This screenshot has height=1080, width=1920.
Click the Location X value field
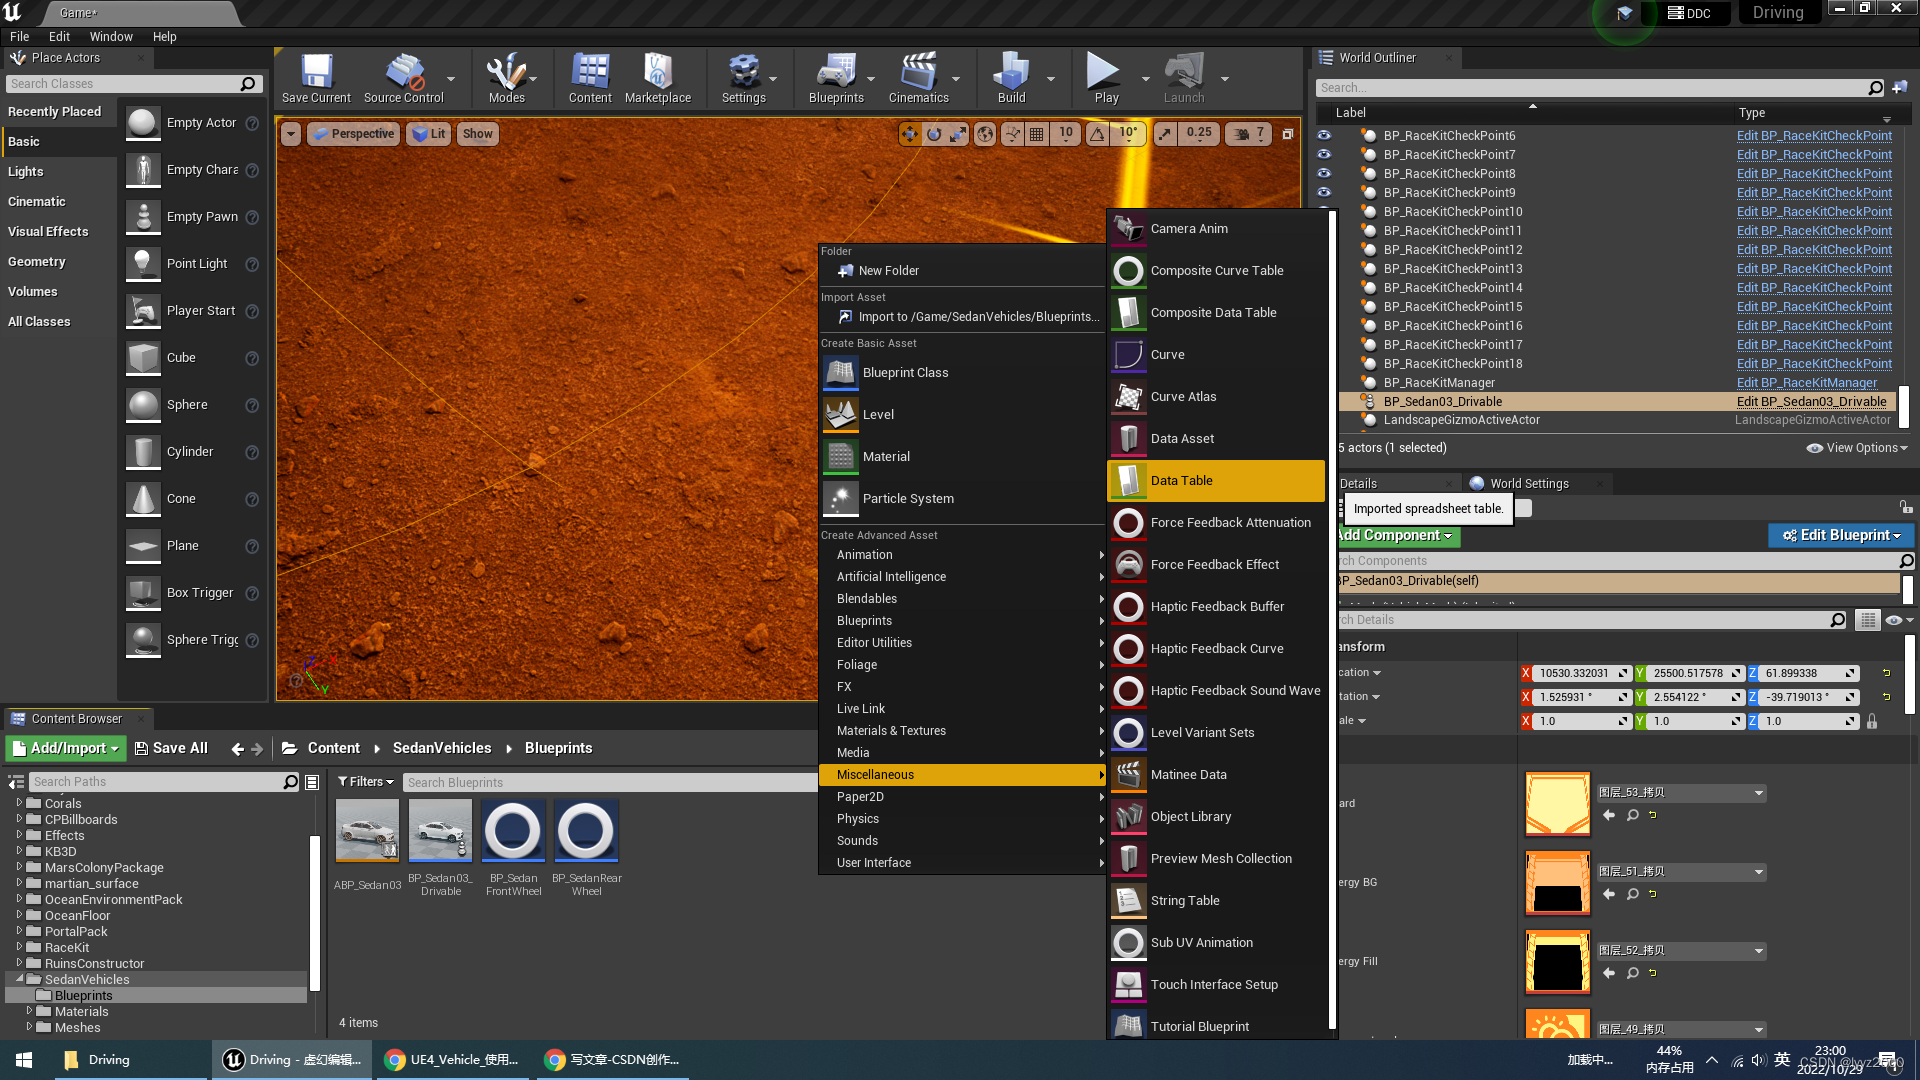(x=1574, y=673)
